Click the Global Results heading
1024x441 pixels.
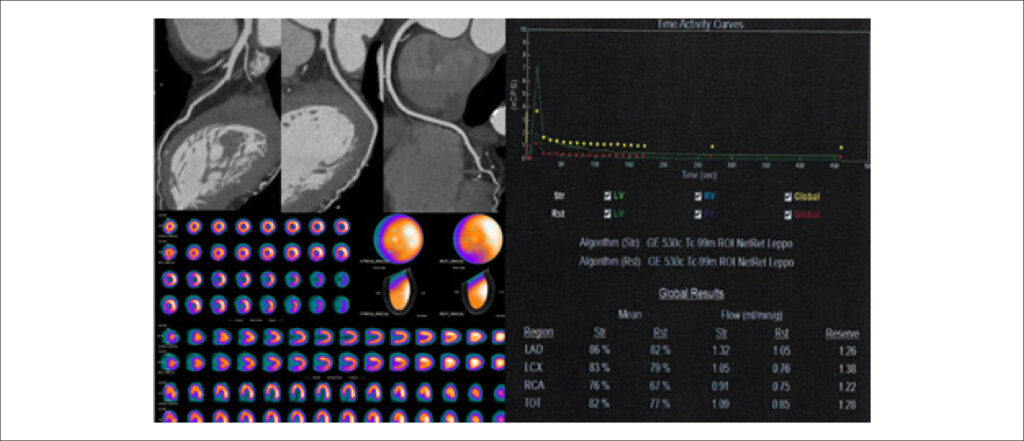(x=690, y=295)
